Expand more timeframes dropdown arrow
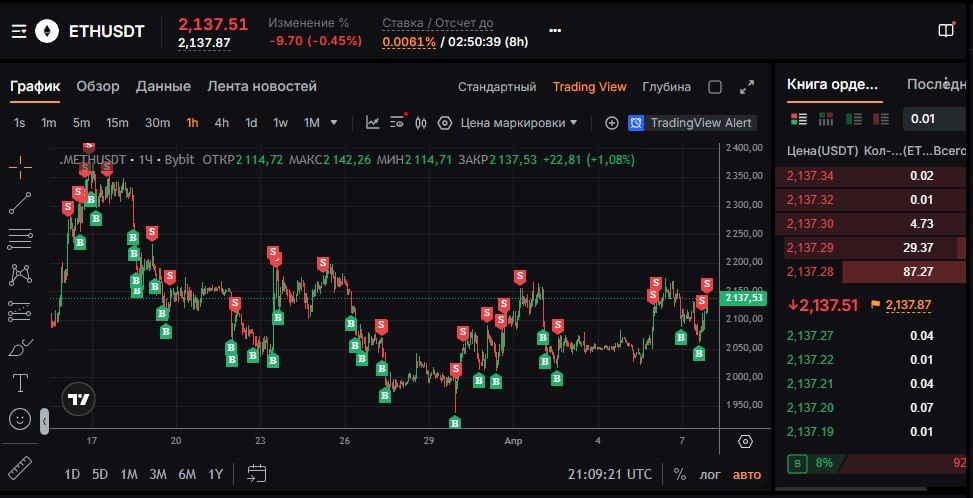Screen dimensions: 973x498 point(334,123)
